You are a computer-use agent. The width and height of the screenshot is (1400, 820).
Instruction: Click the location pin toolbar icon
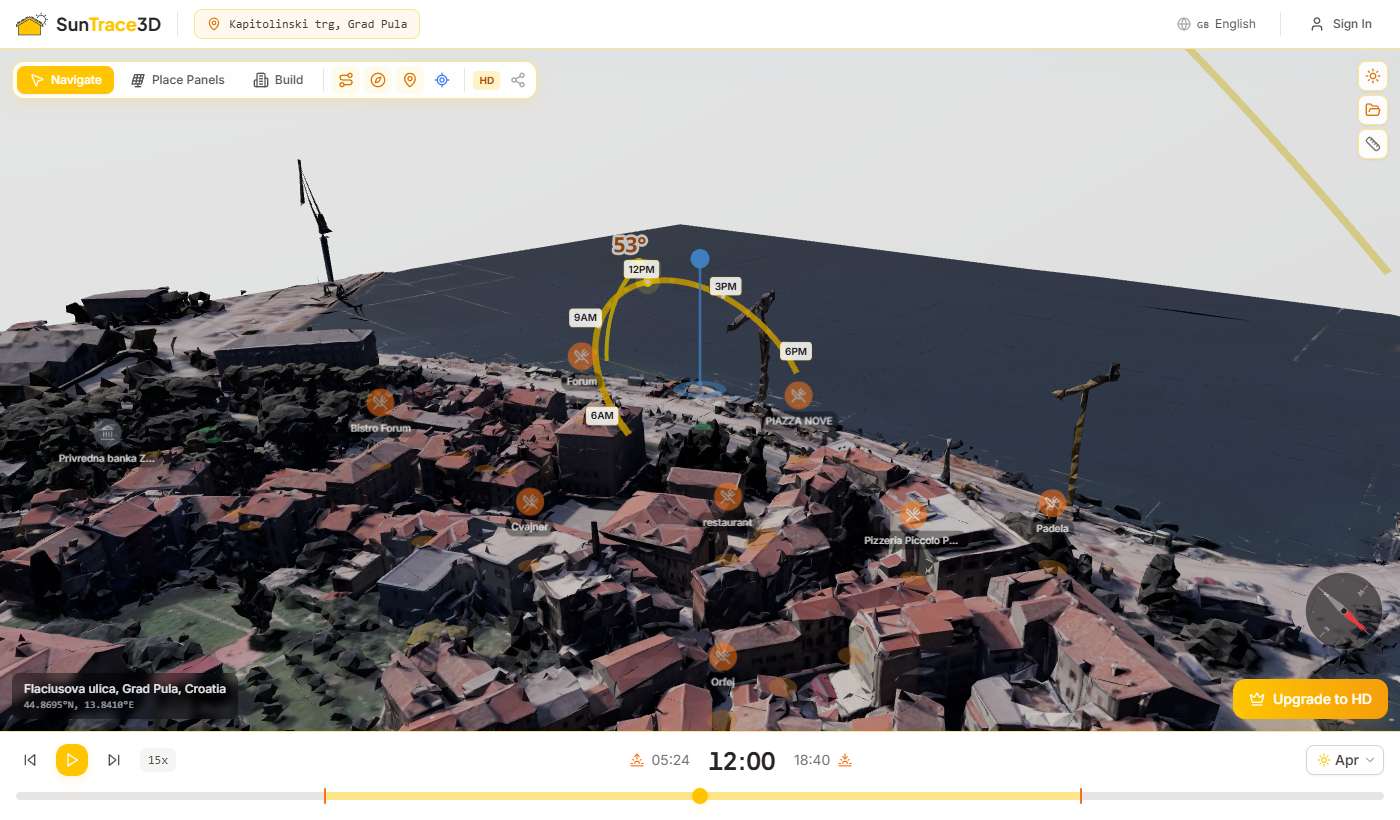pos(409,80)
